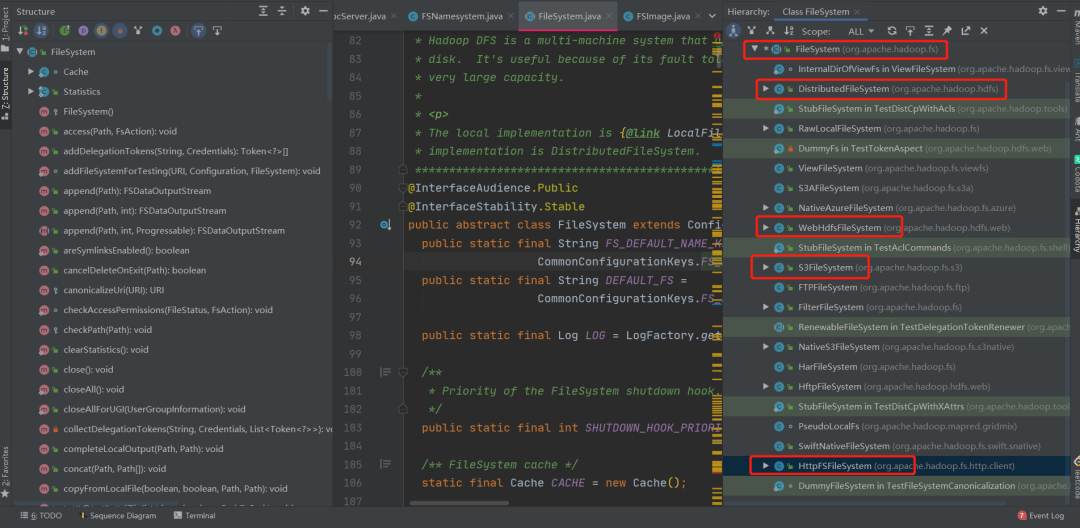The width and height of the screenshot is (1080, 528).
Task: Expand the Cache node in Structure
Action: [x=31, y=72]
